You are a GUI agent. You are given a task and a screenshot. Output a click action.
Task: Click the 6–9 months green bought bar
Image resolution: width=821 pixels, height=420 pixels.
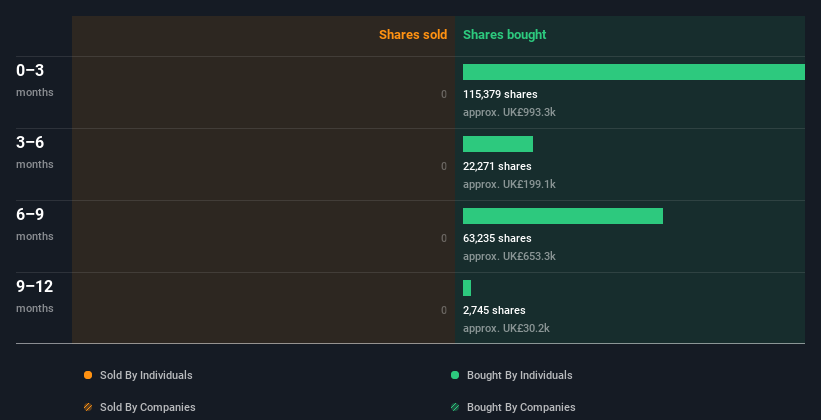tap(563, 216)
